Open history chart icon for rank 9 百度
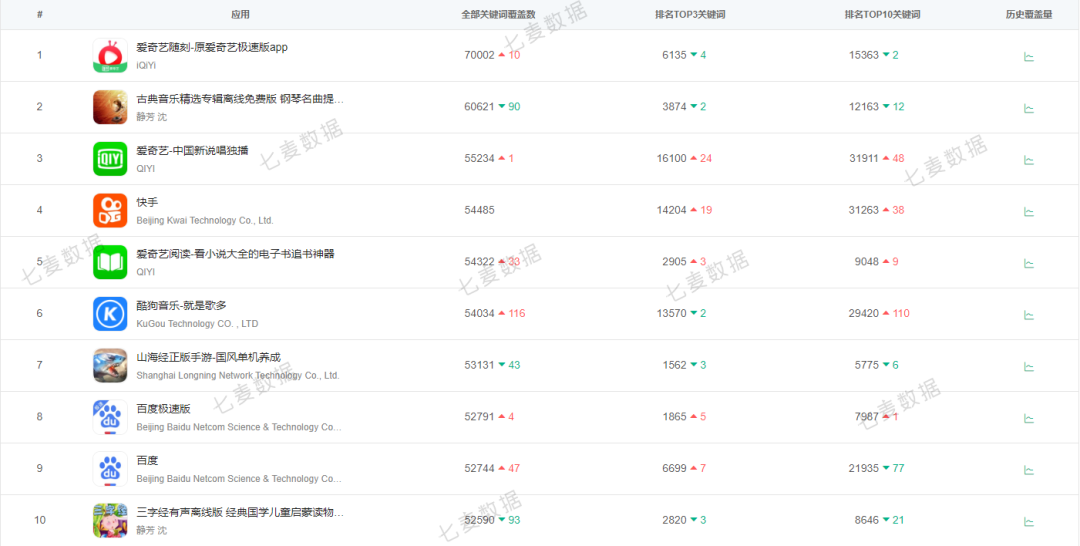The width and height of the screenshot is (1080, 546). 1028,470
